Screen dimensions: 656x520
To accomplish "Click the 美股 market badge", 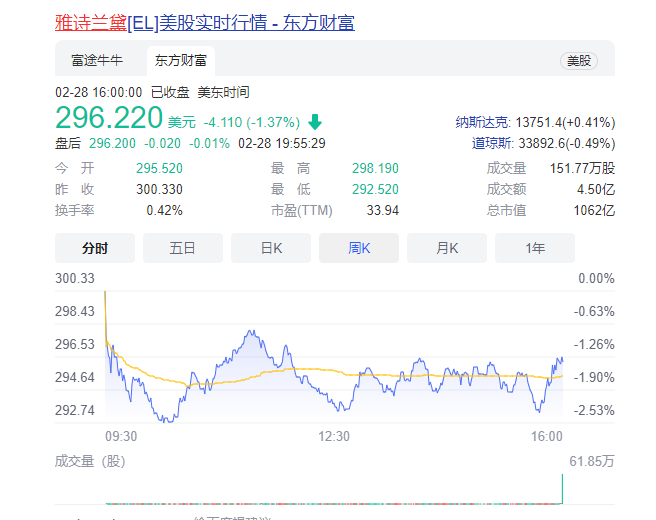I will [579, 61].
